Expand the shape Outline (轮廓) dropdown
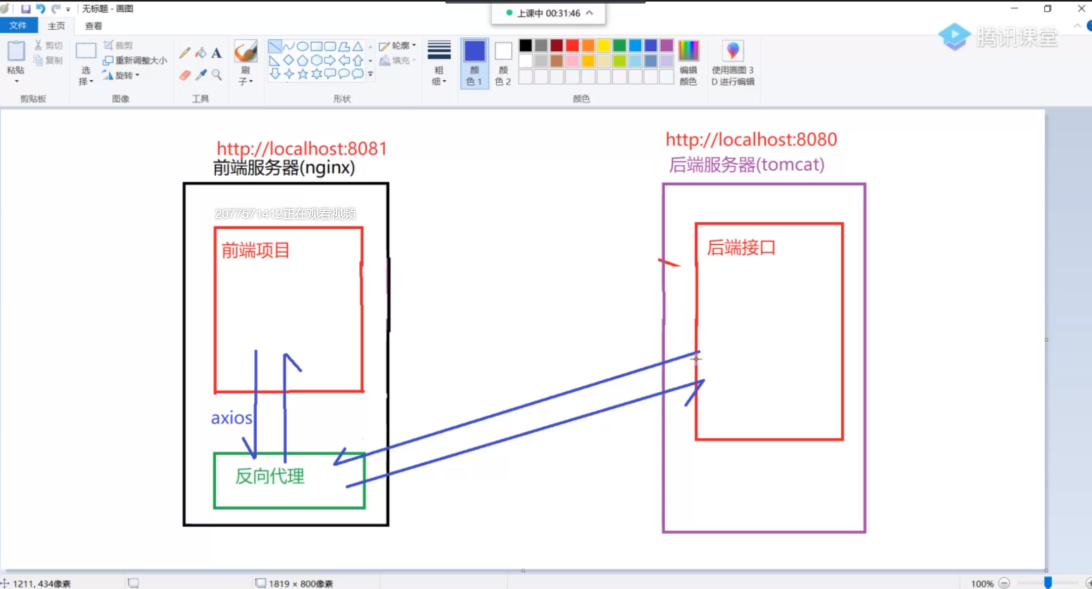Image resolution: width=1092 pixels, height=589 pixels. (398, 45)
